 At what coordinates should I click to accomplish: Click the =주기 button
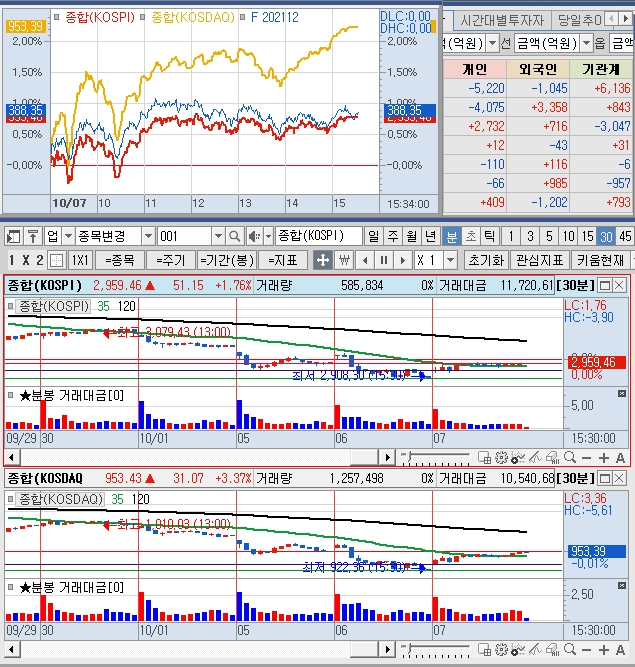coord(170,260)
